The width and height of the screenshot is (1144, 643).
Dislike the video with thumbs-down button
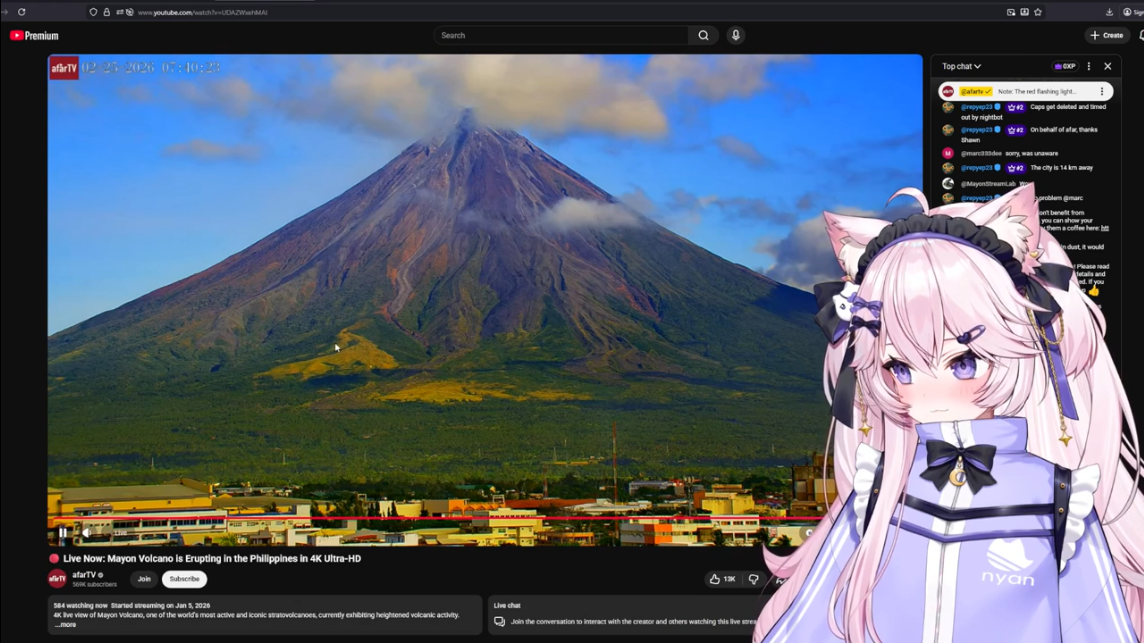pyautogui.click(x=754, y=579)
